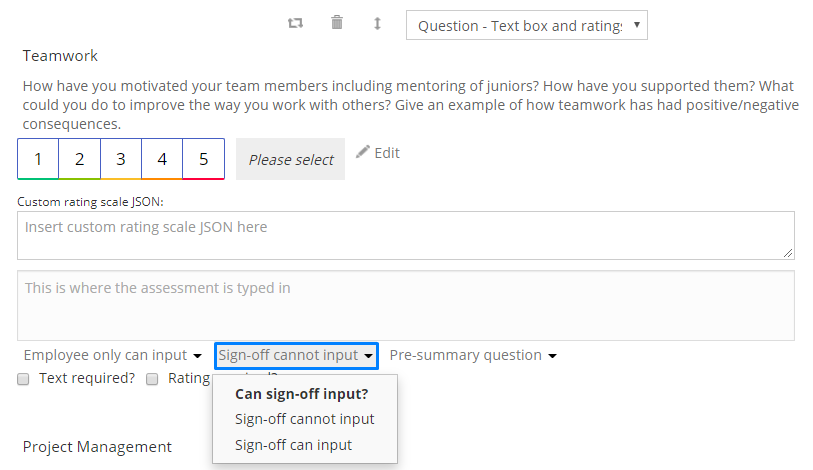Click the Please select button
Screen dimensions: 813x470
click(290, 159)
